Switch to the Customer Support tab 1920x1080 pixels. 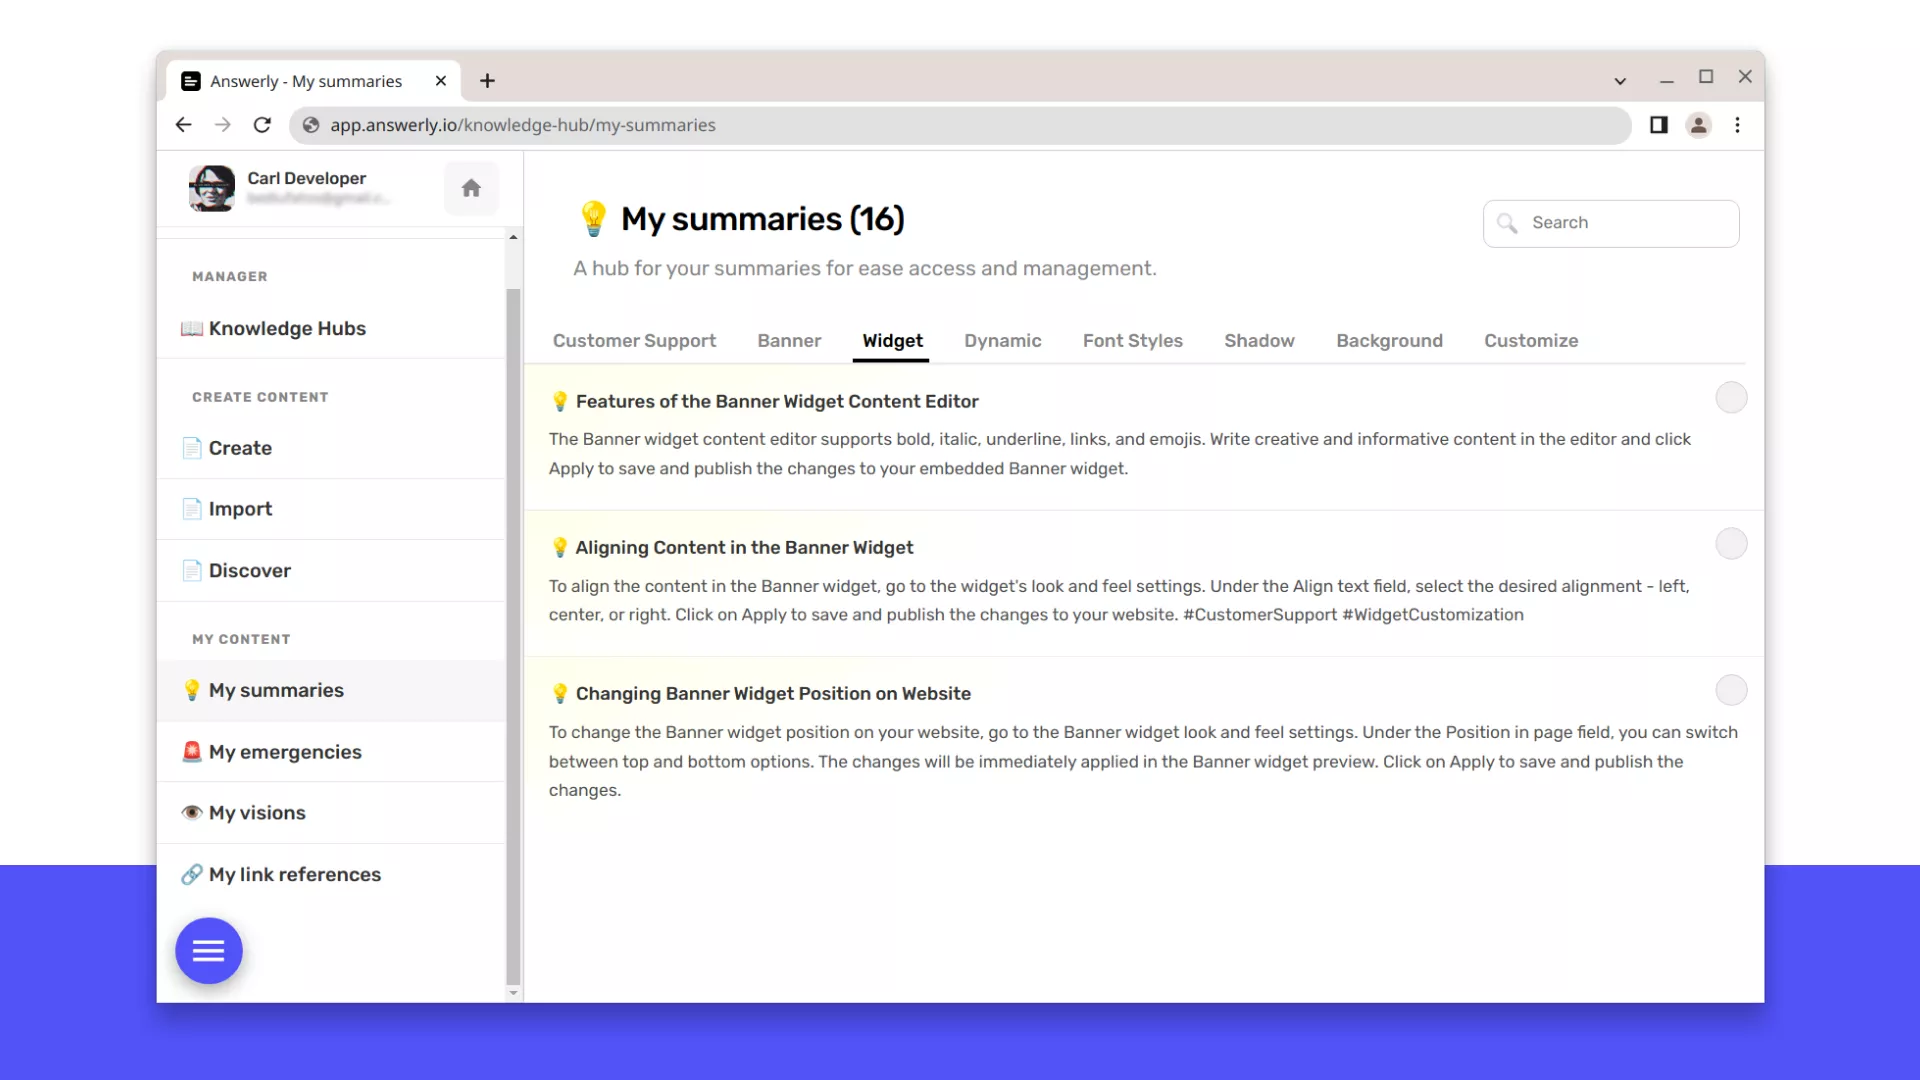(x=634, y=341)
